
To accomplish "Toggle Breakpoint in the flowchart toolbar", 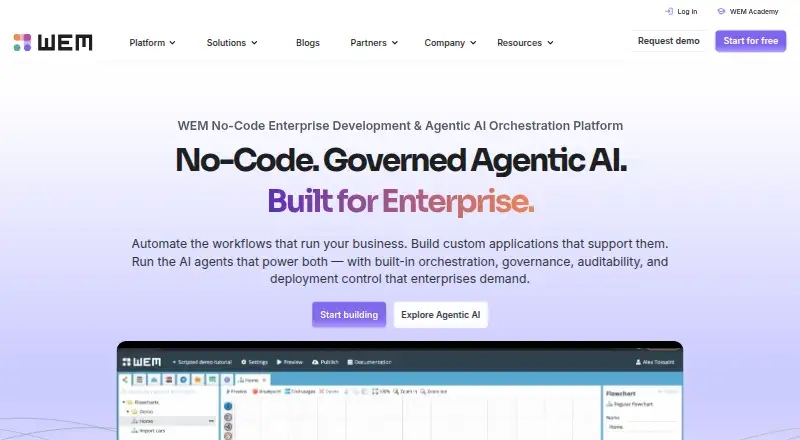I will click(x=266, y=392).
